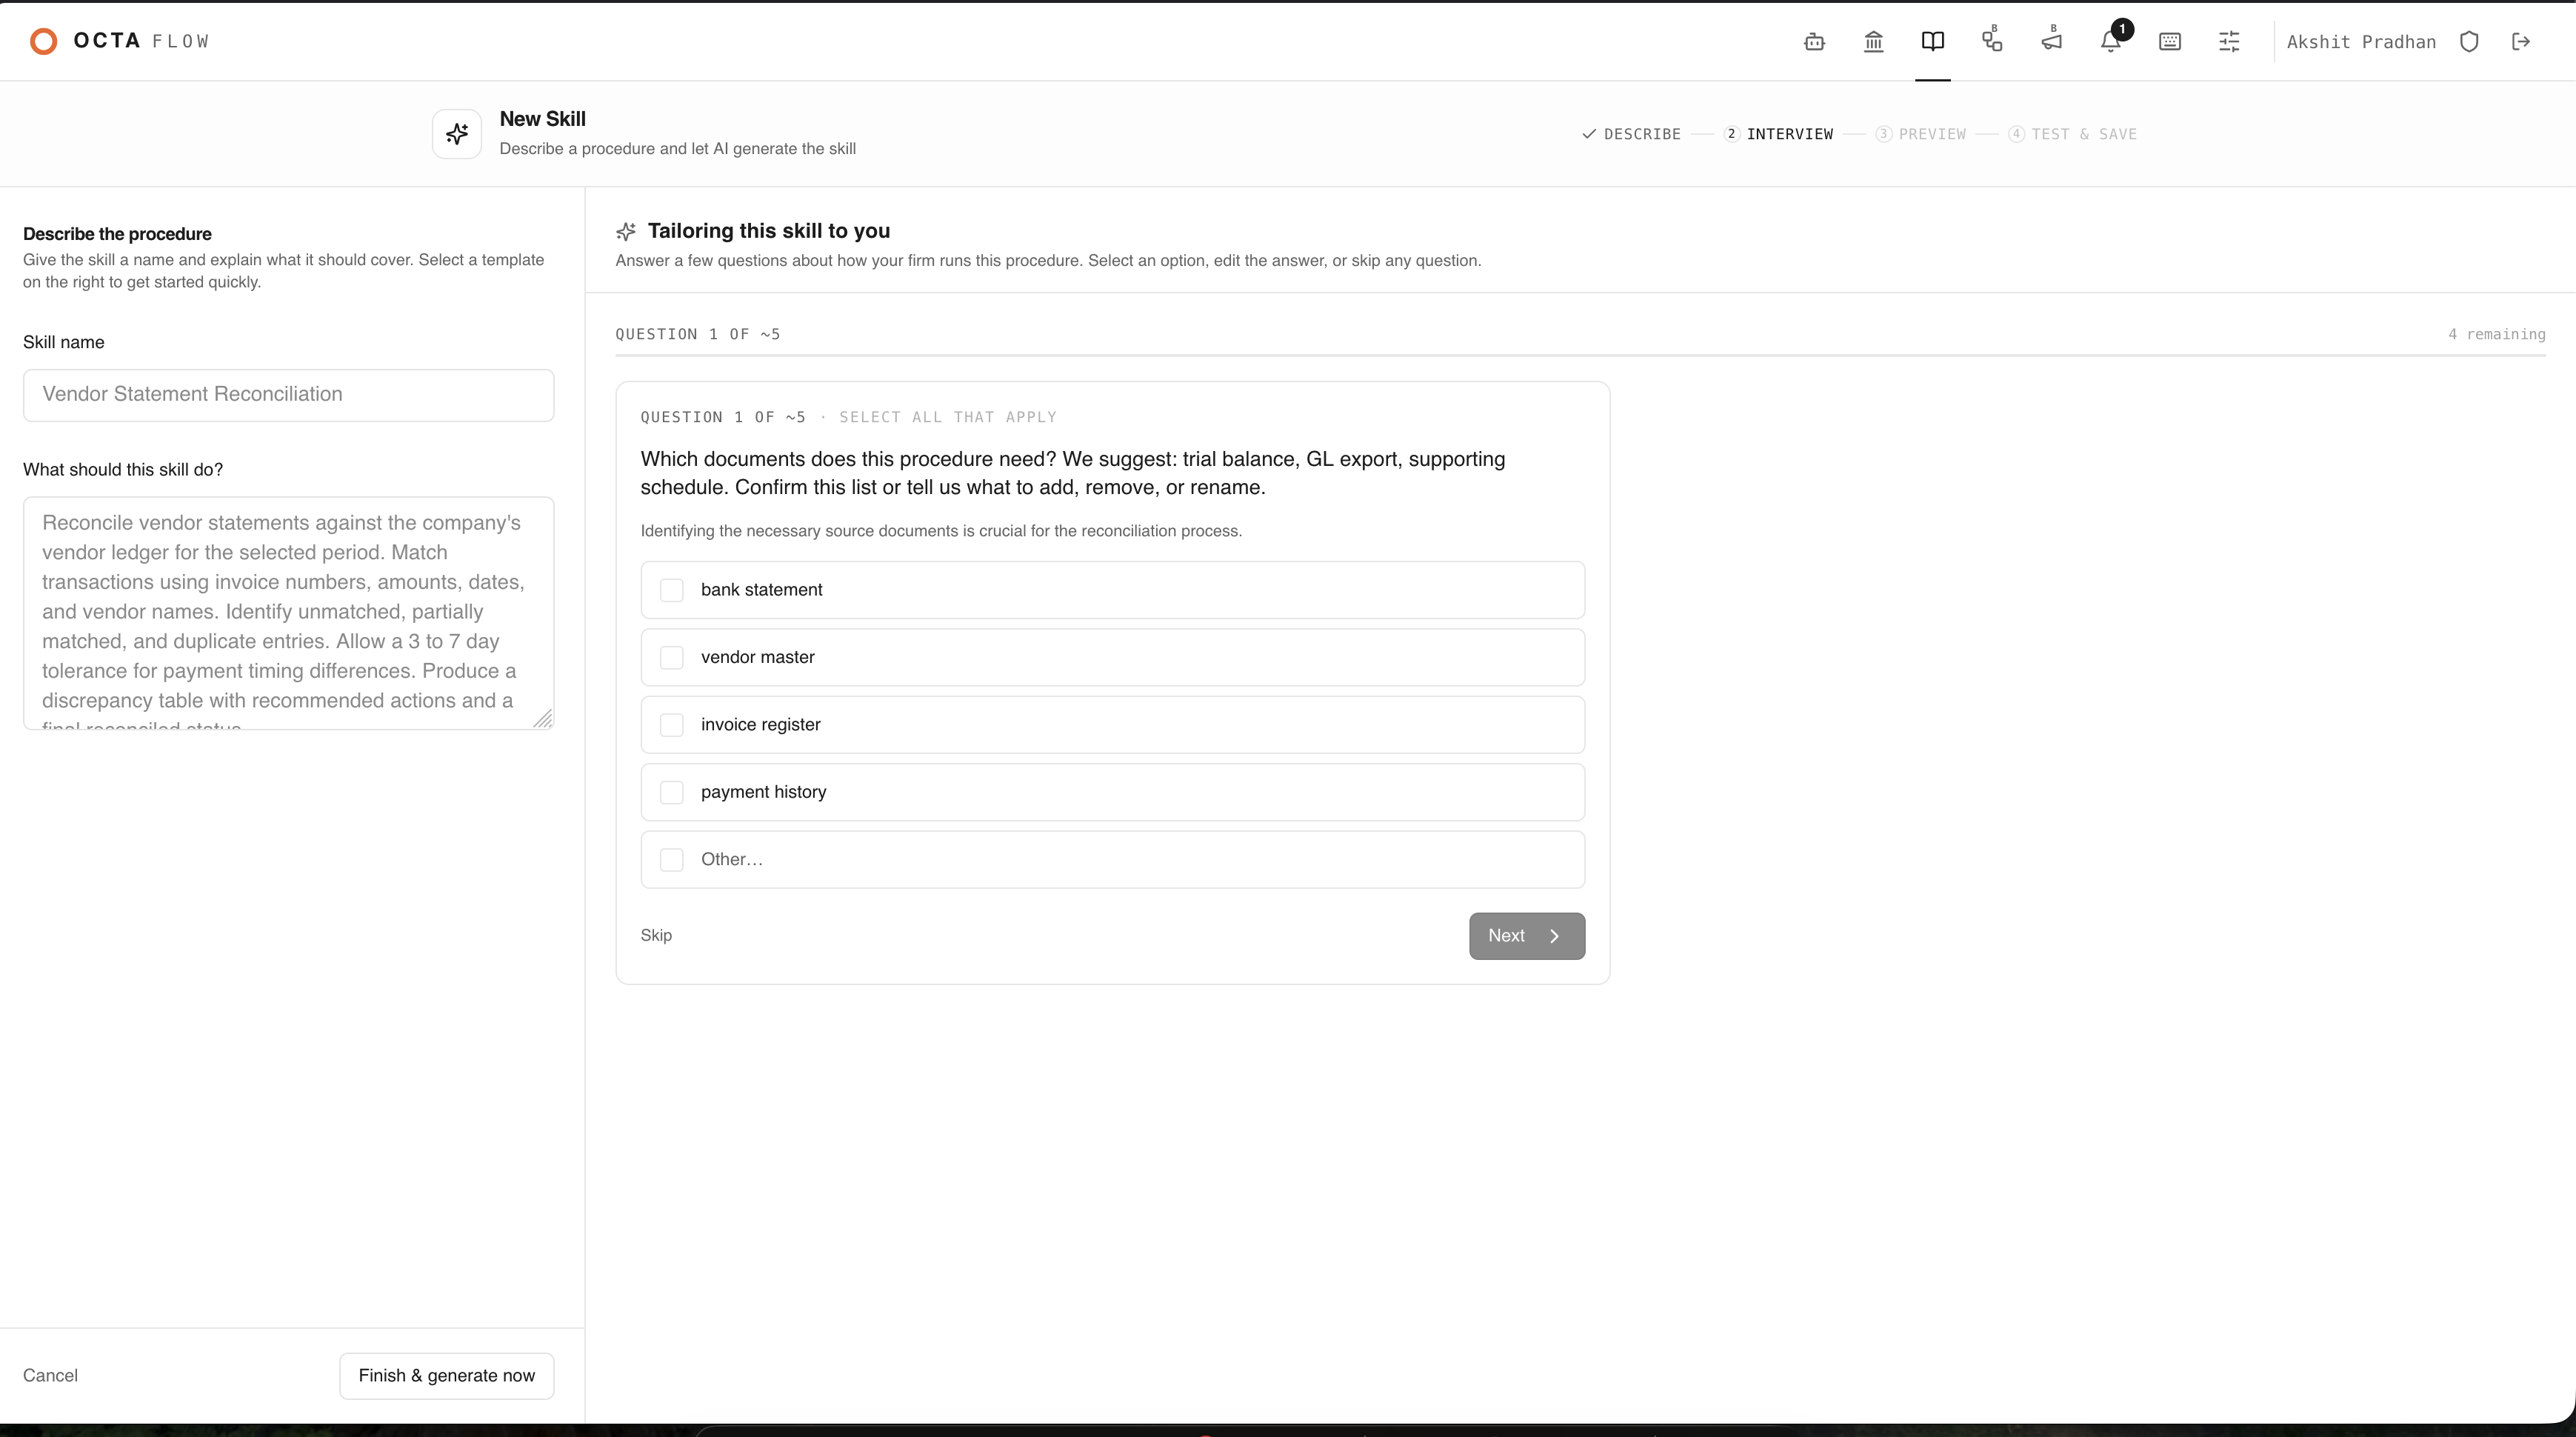This screenshot has width=2576, height=1437.
Task: Open the robot assistant icon in header
Action: [1814, 41]
